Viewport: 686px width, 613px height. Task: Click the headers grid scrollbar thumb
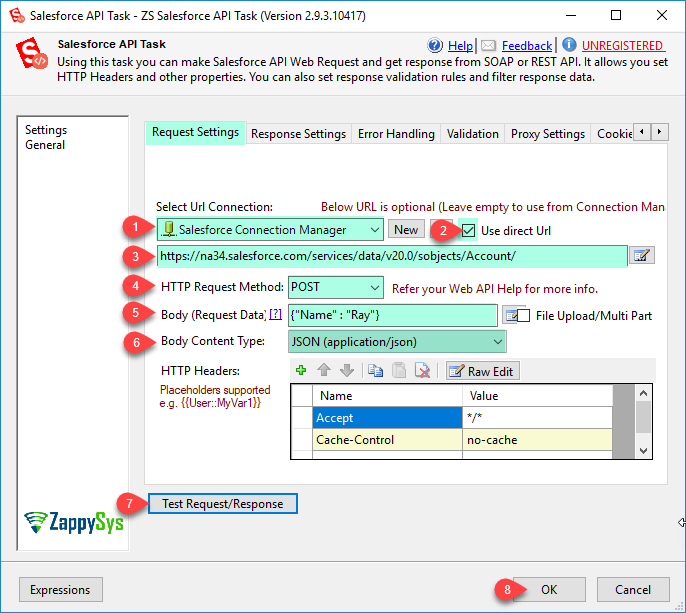(643, 417)
